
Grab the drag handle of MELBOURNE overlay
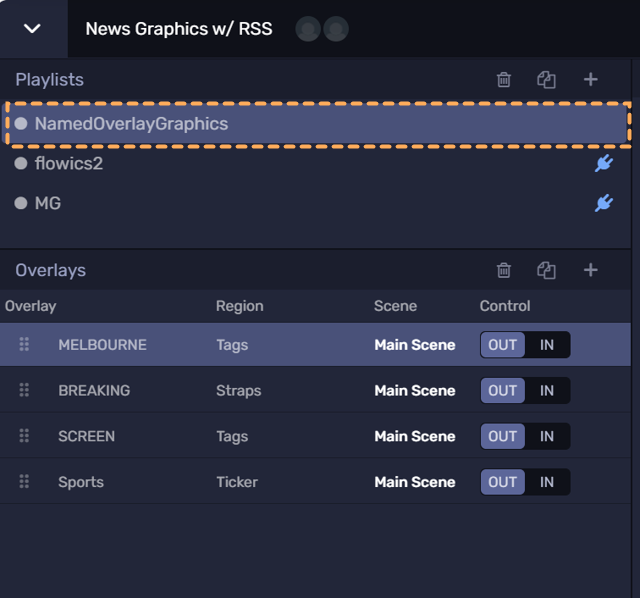click(24, 345)
